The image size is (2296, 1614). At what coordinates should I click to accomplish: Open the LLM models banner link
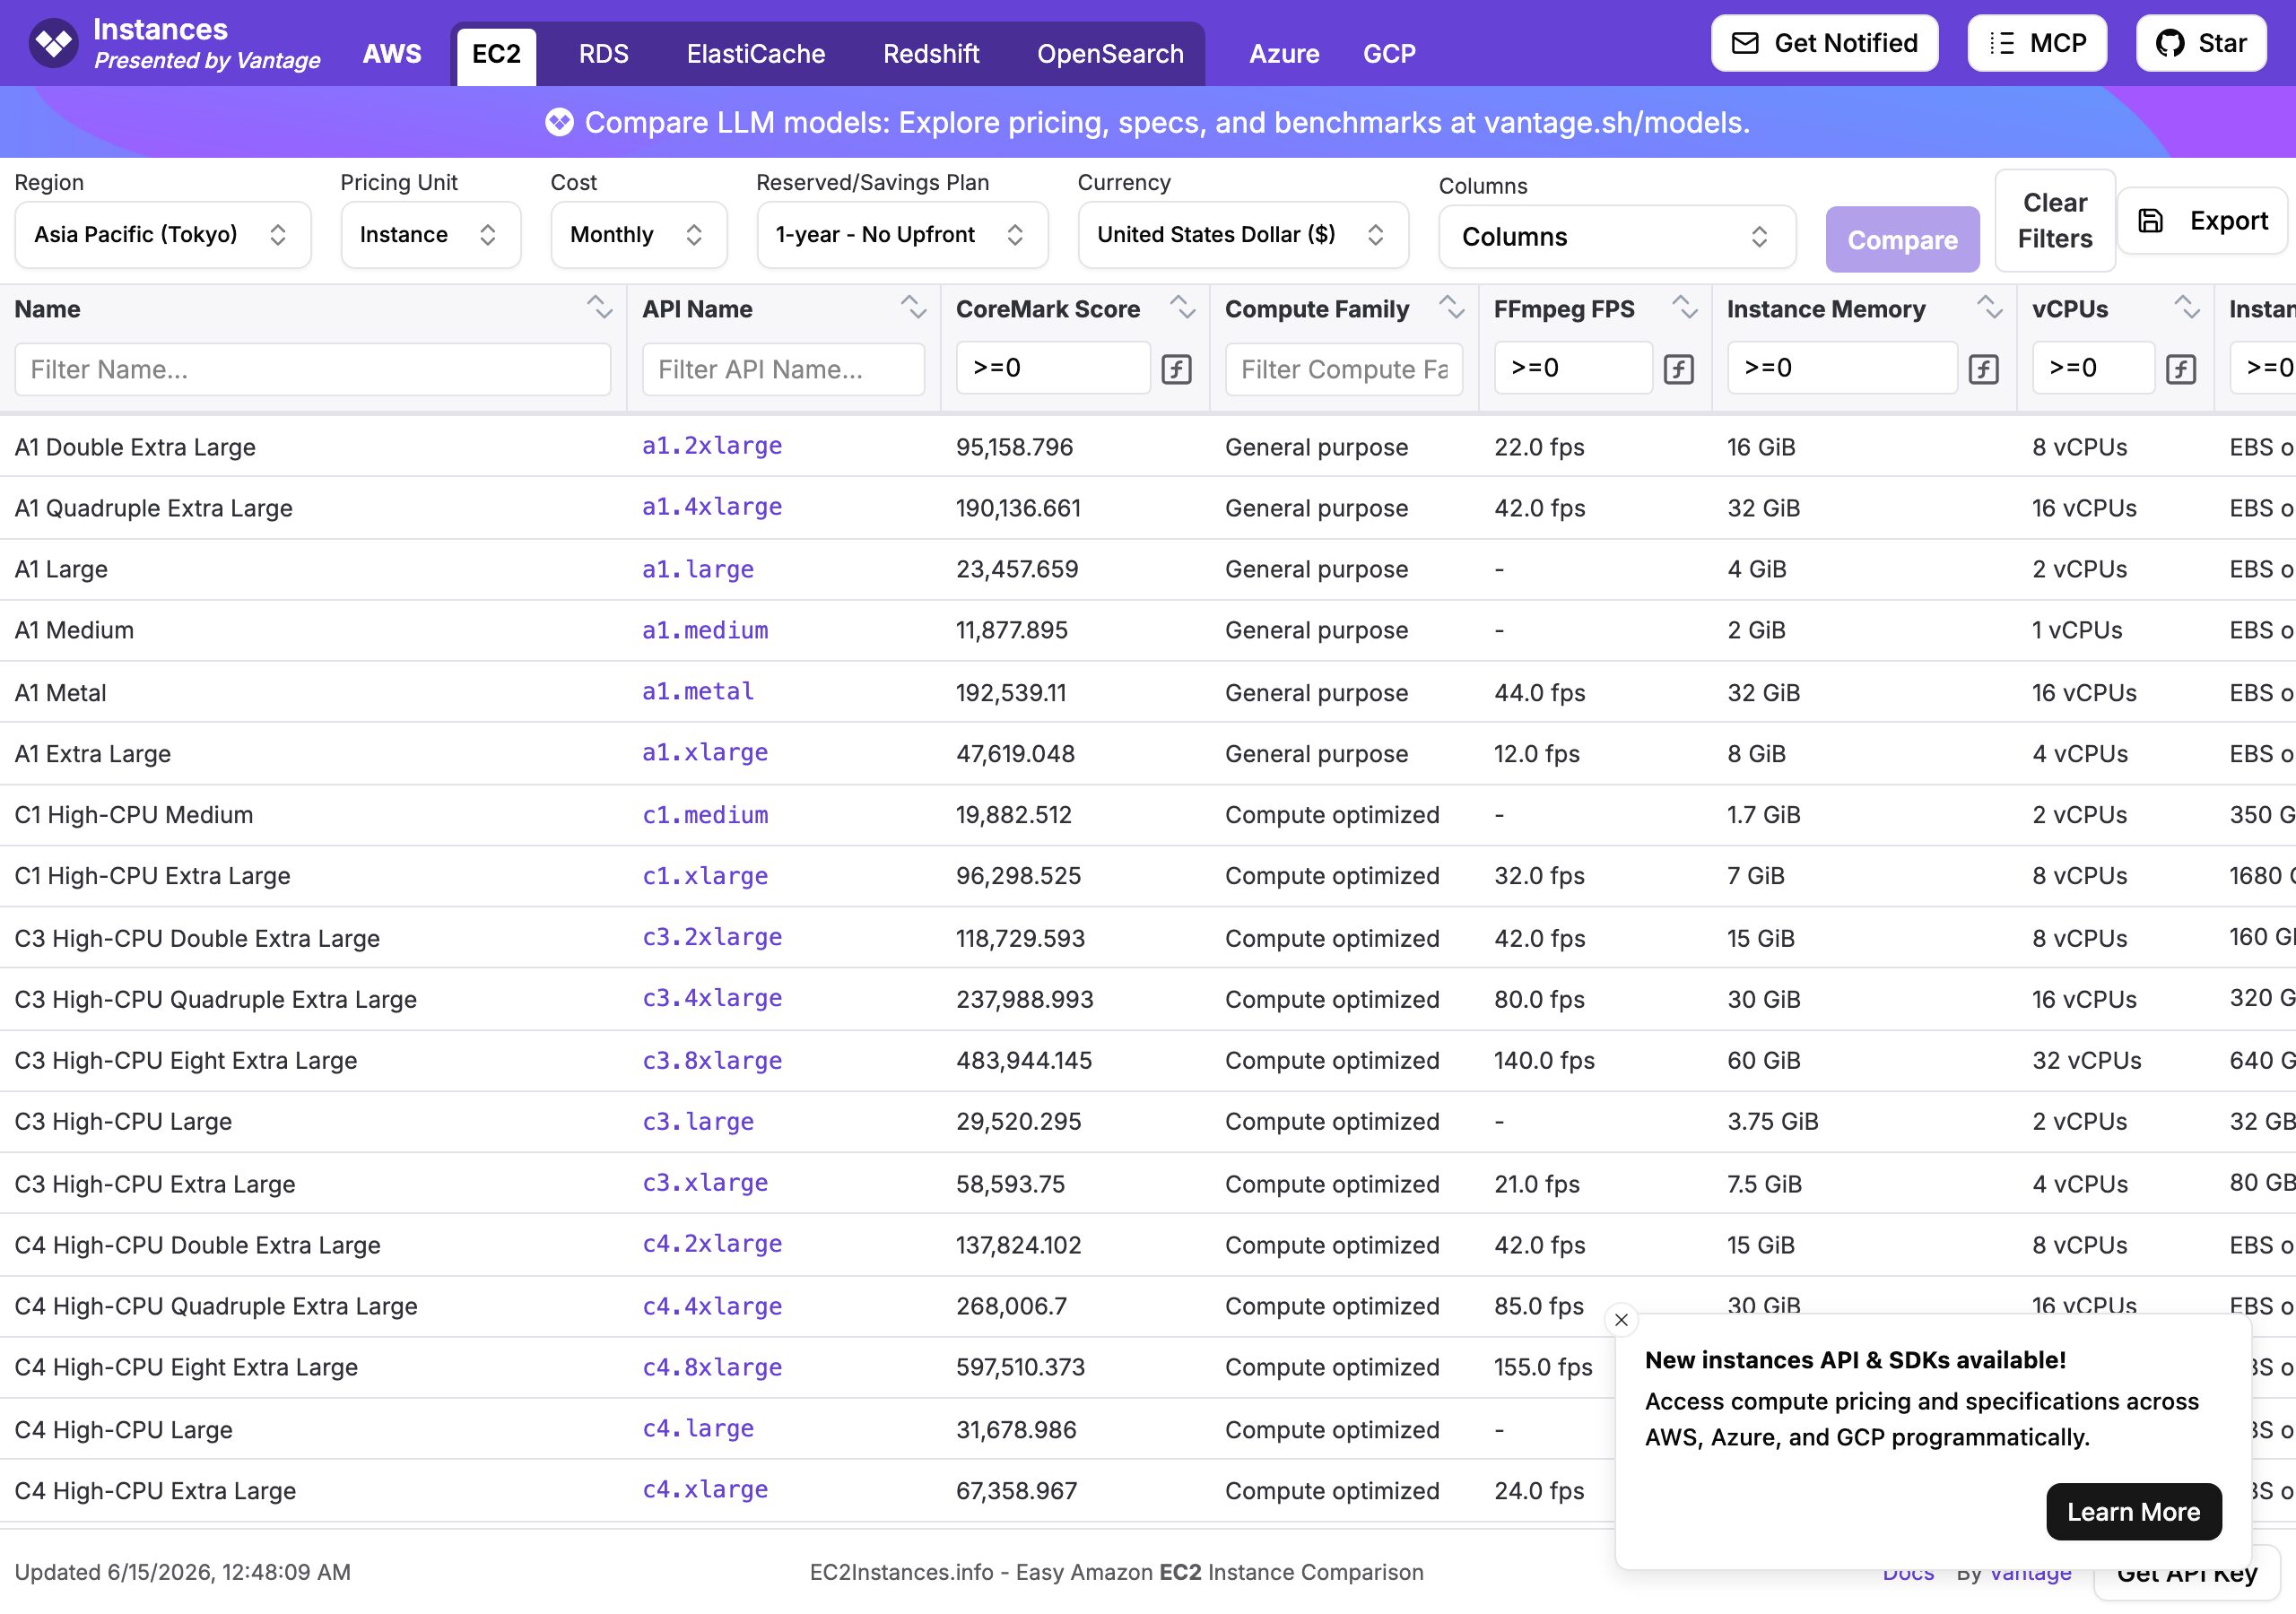(x=1166, y=122)
